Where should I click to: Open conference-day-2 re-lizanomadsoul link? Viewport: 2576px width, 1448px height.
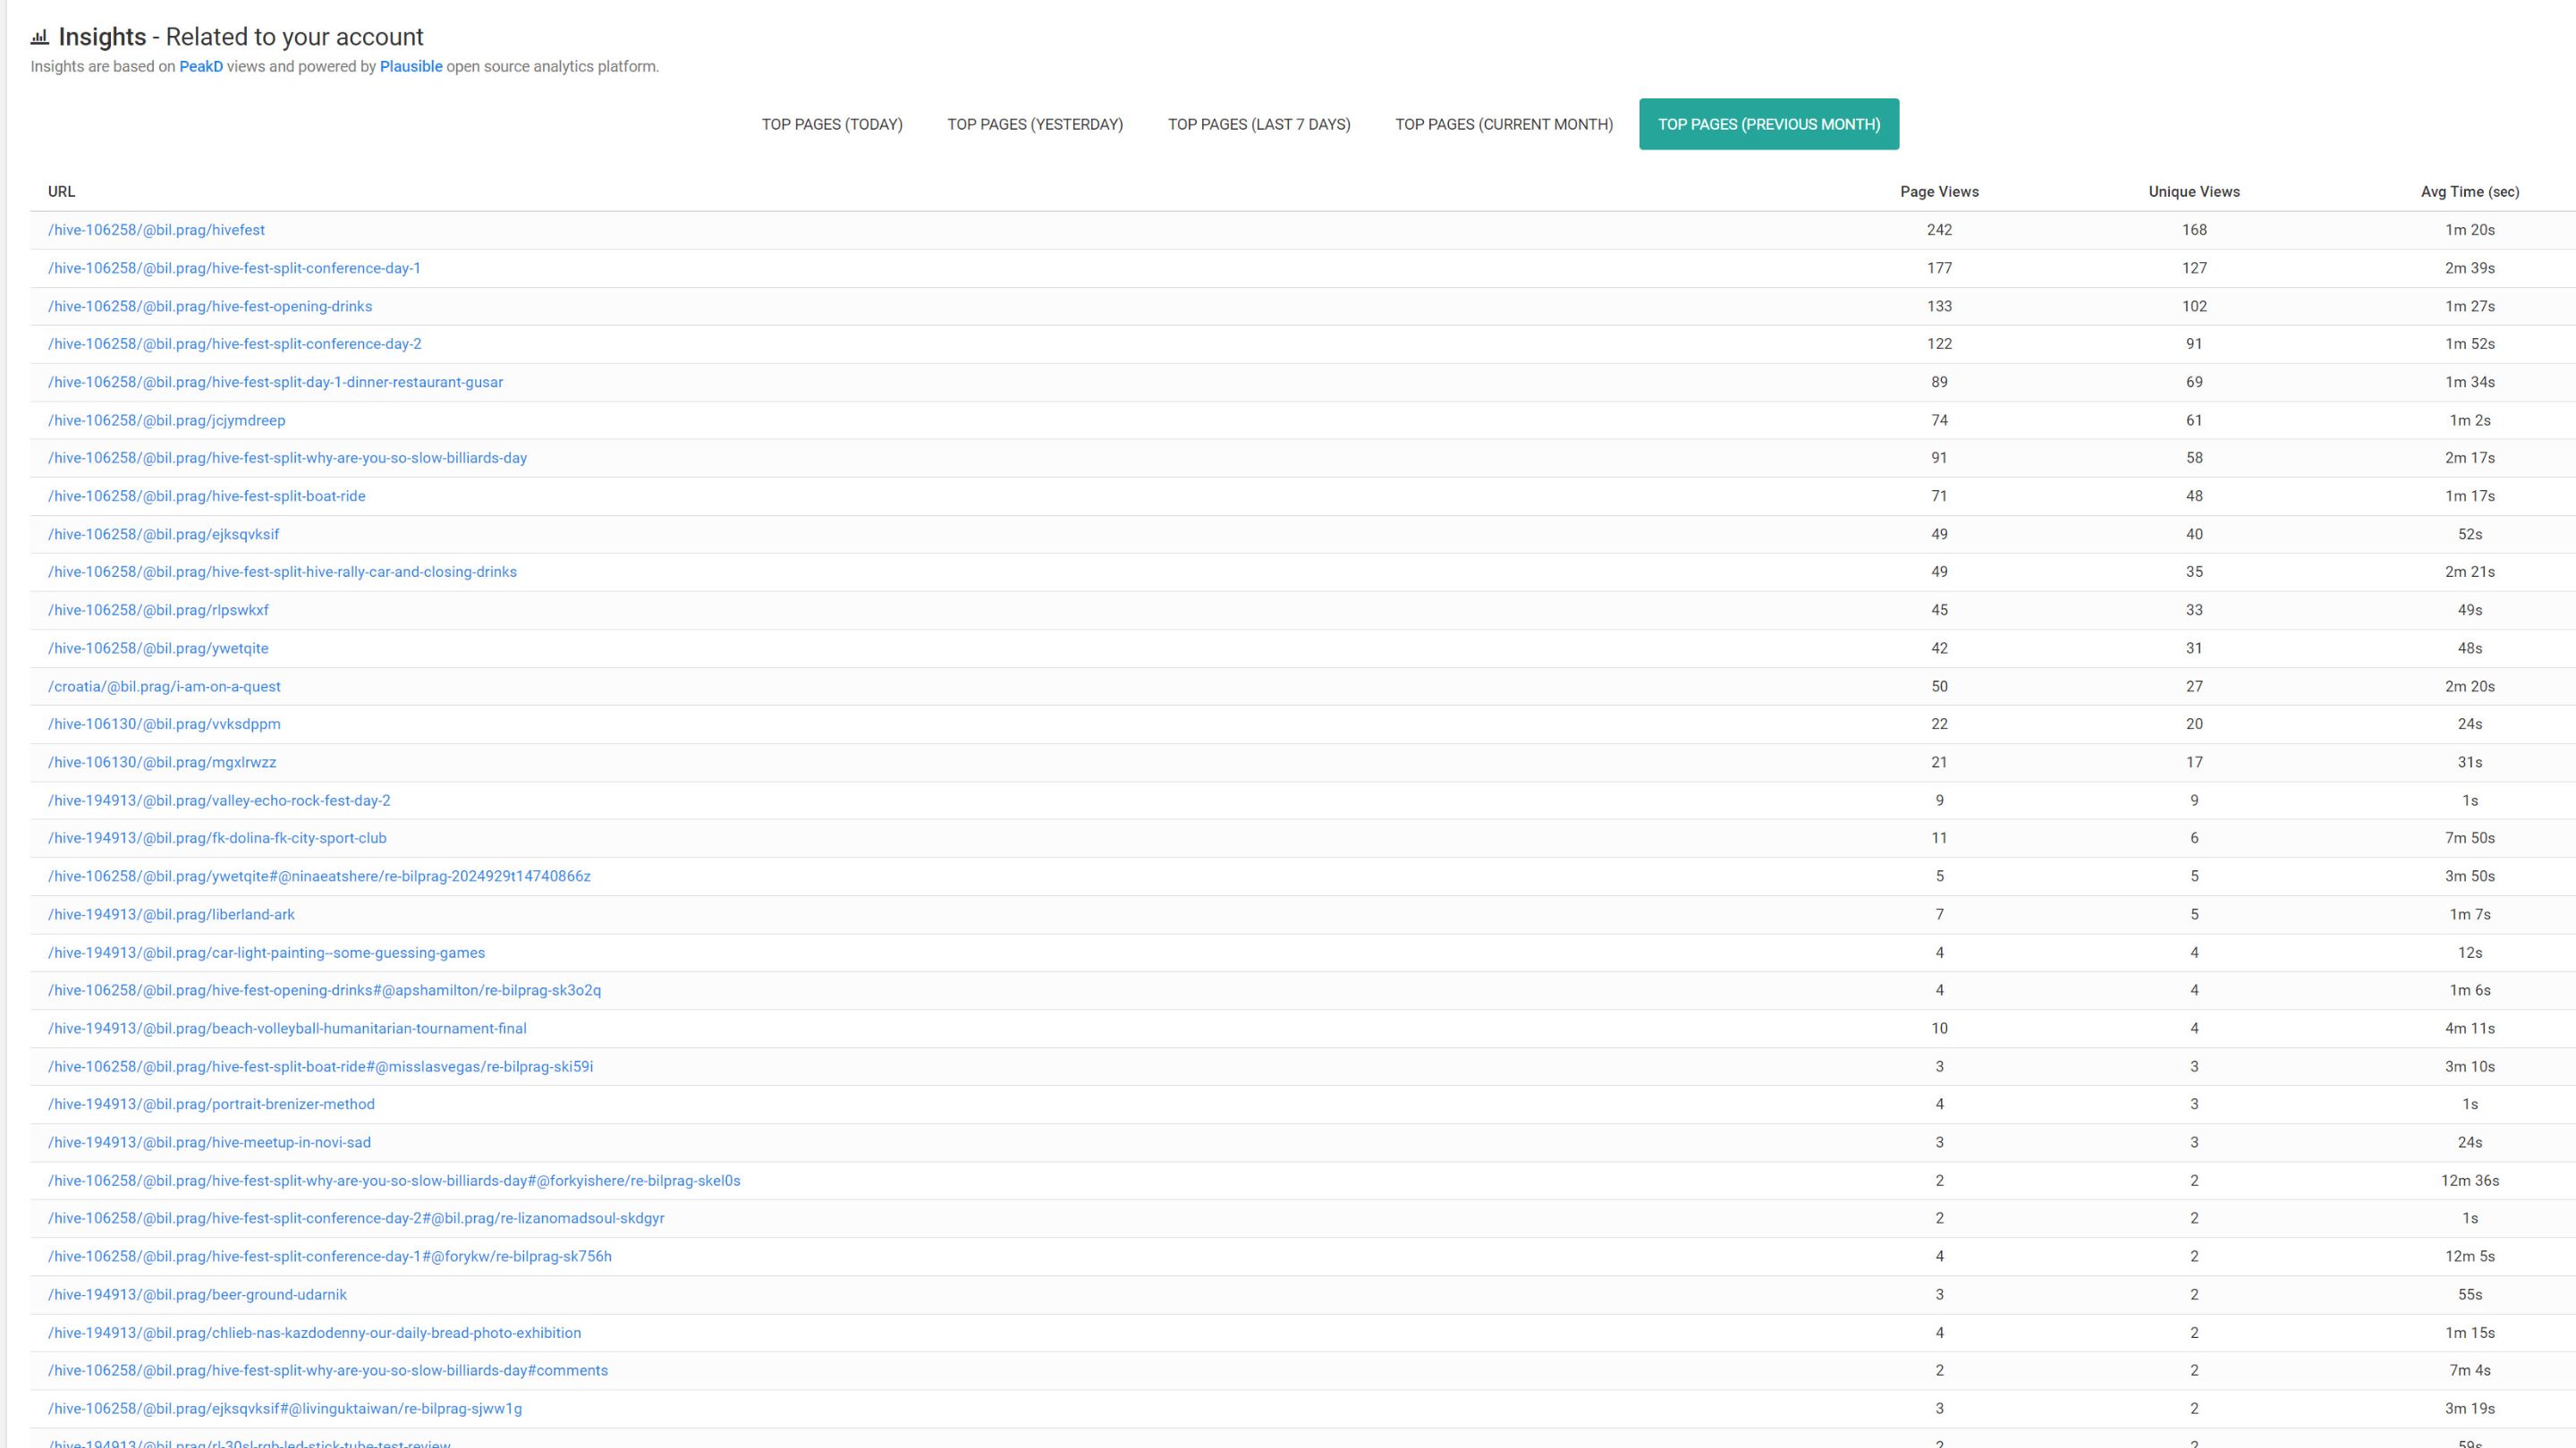pyautogui.click(x=356, y=1218)
